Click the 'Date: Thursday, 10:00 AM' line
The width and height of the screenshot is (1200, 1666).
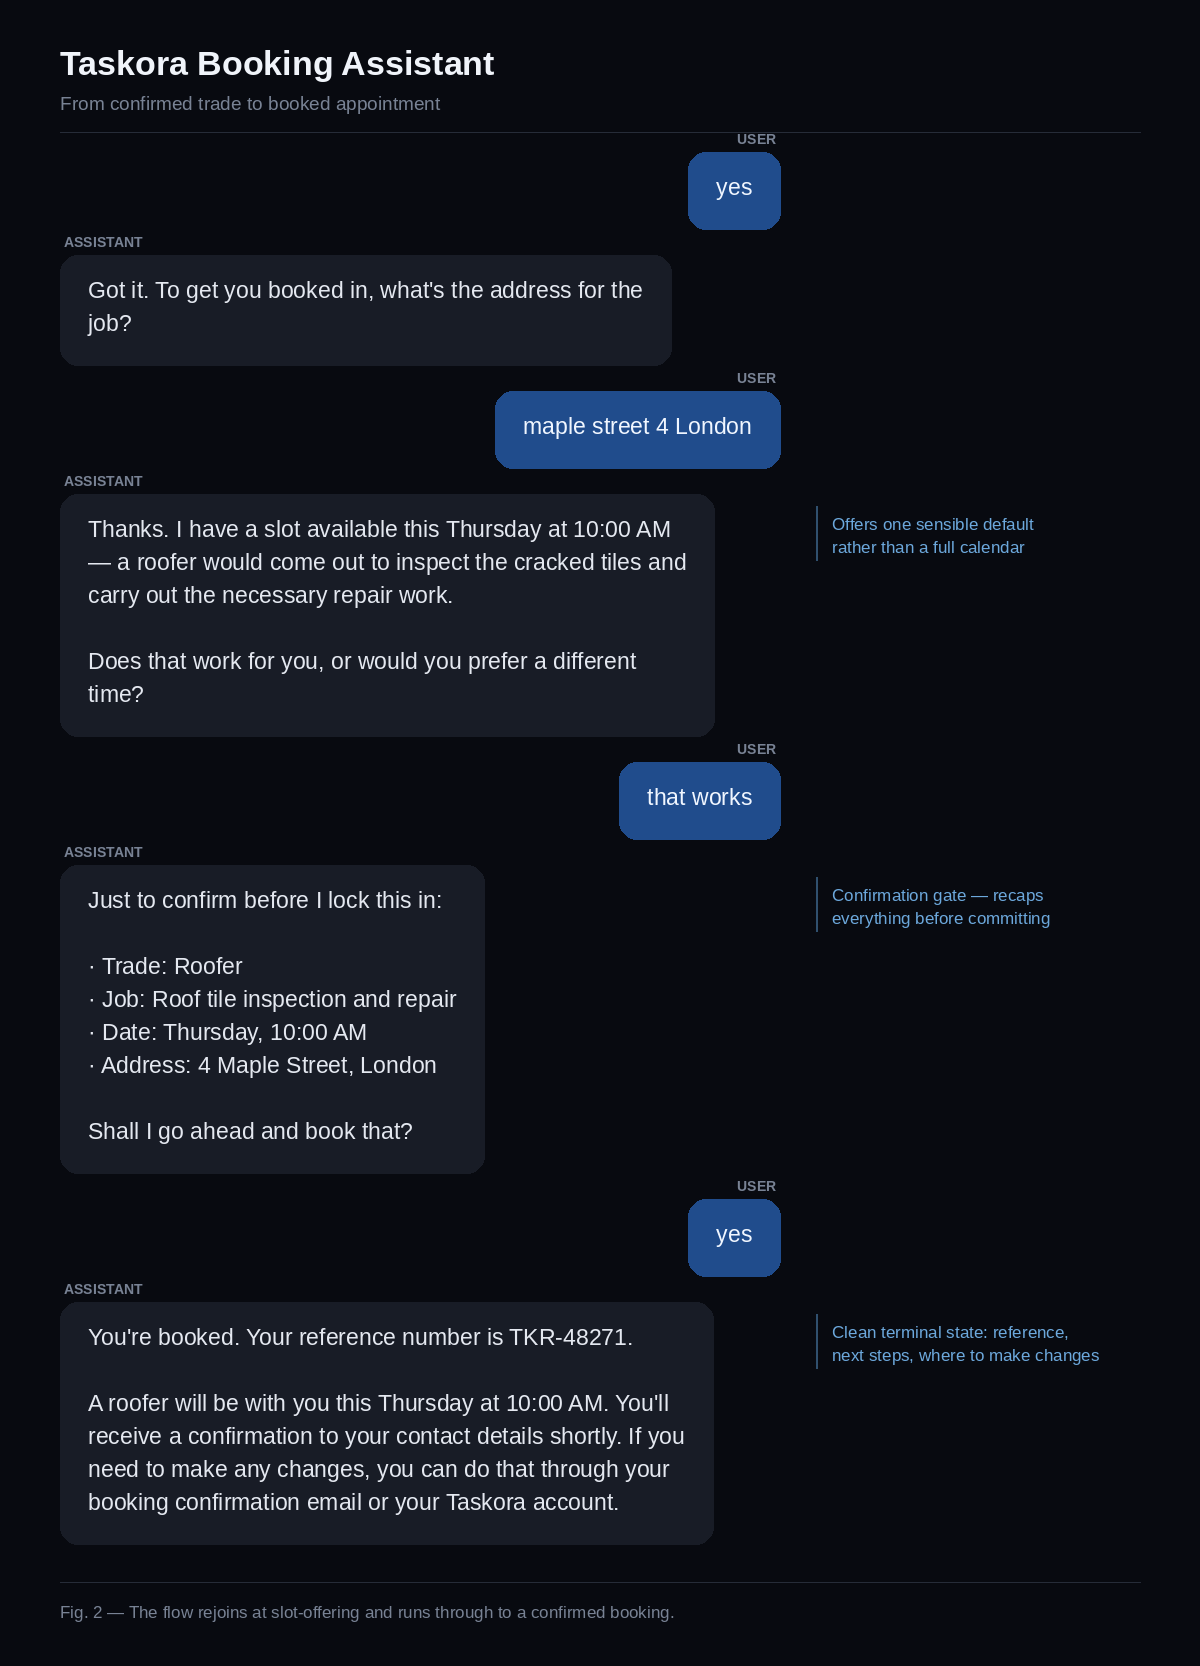click(x=227, y=1032)
